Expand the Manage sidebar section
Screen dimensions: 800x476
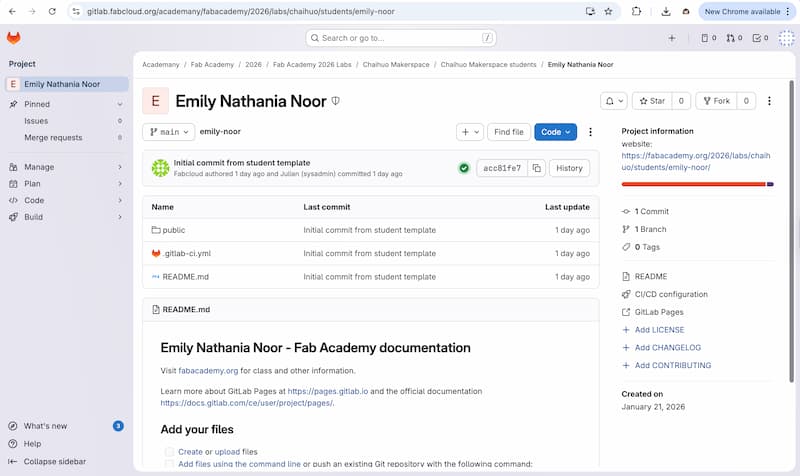pos(66,167)
